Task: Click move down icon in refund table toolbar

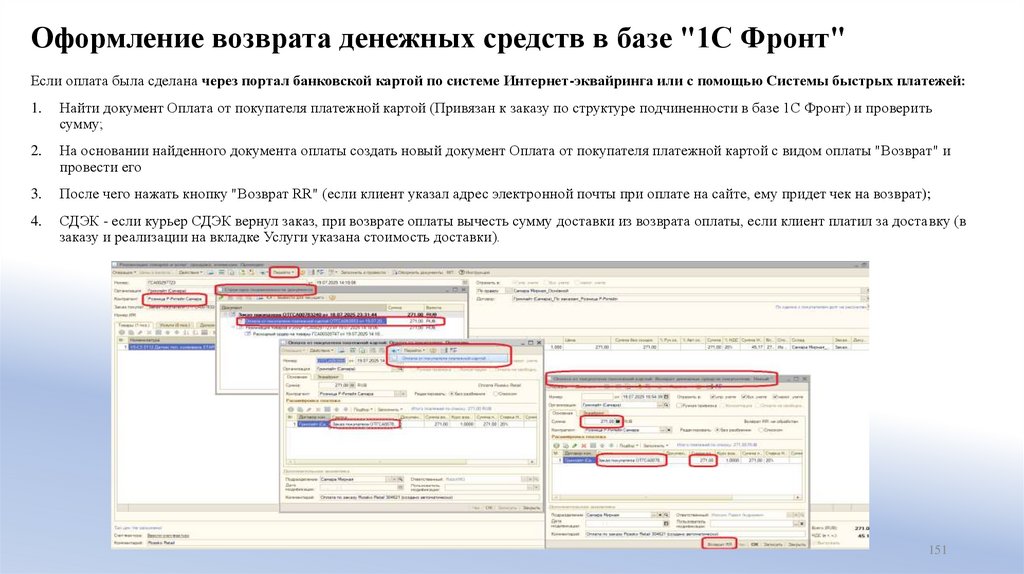Action: [611, 445]
